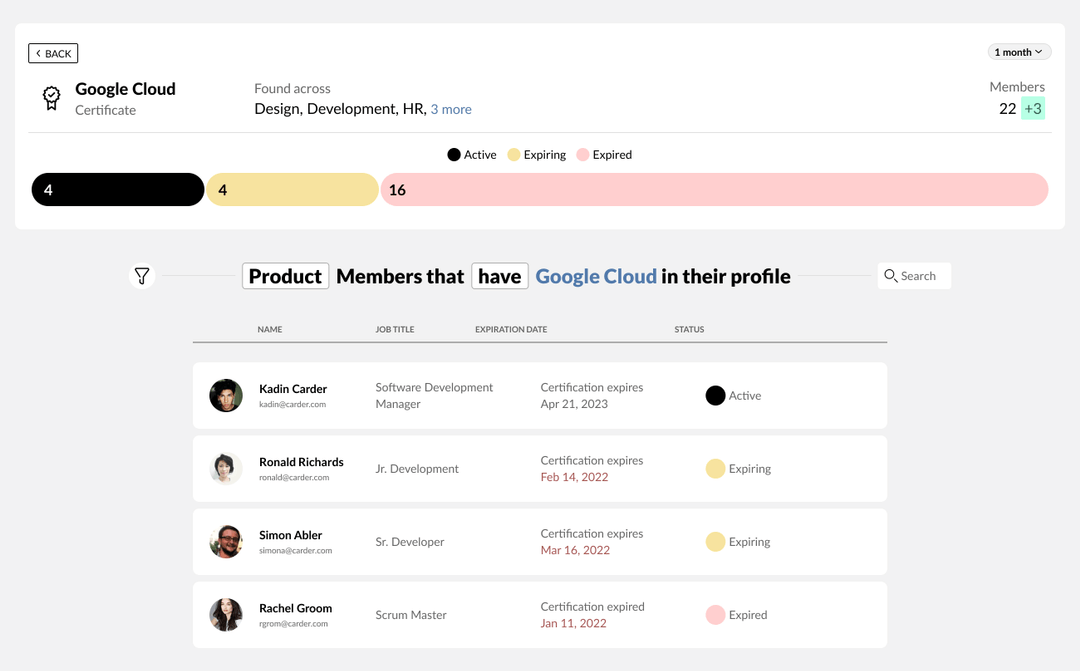Click the Google Cloud certificate badge icon
This screenshot has width=1080, height=671.
click(51, 98)
